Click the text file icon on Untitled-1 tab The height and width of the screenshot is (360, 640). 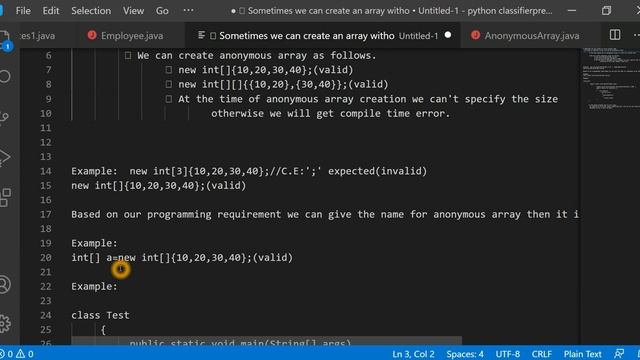[x=201, y=35]
